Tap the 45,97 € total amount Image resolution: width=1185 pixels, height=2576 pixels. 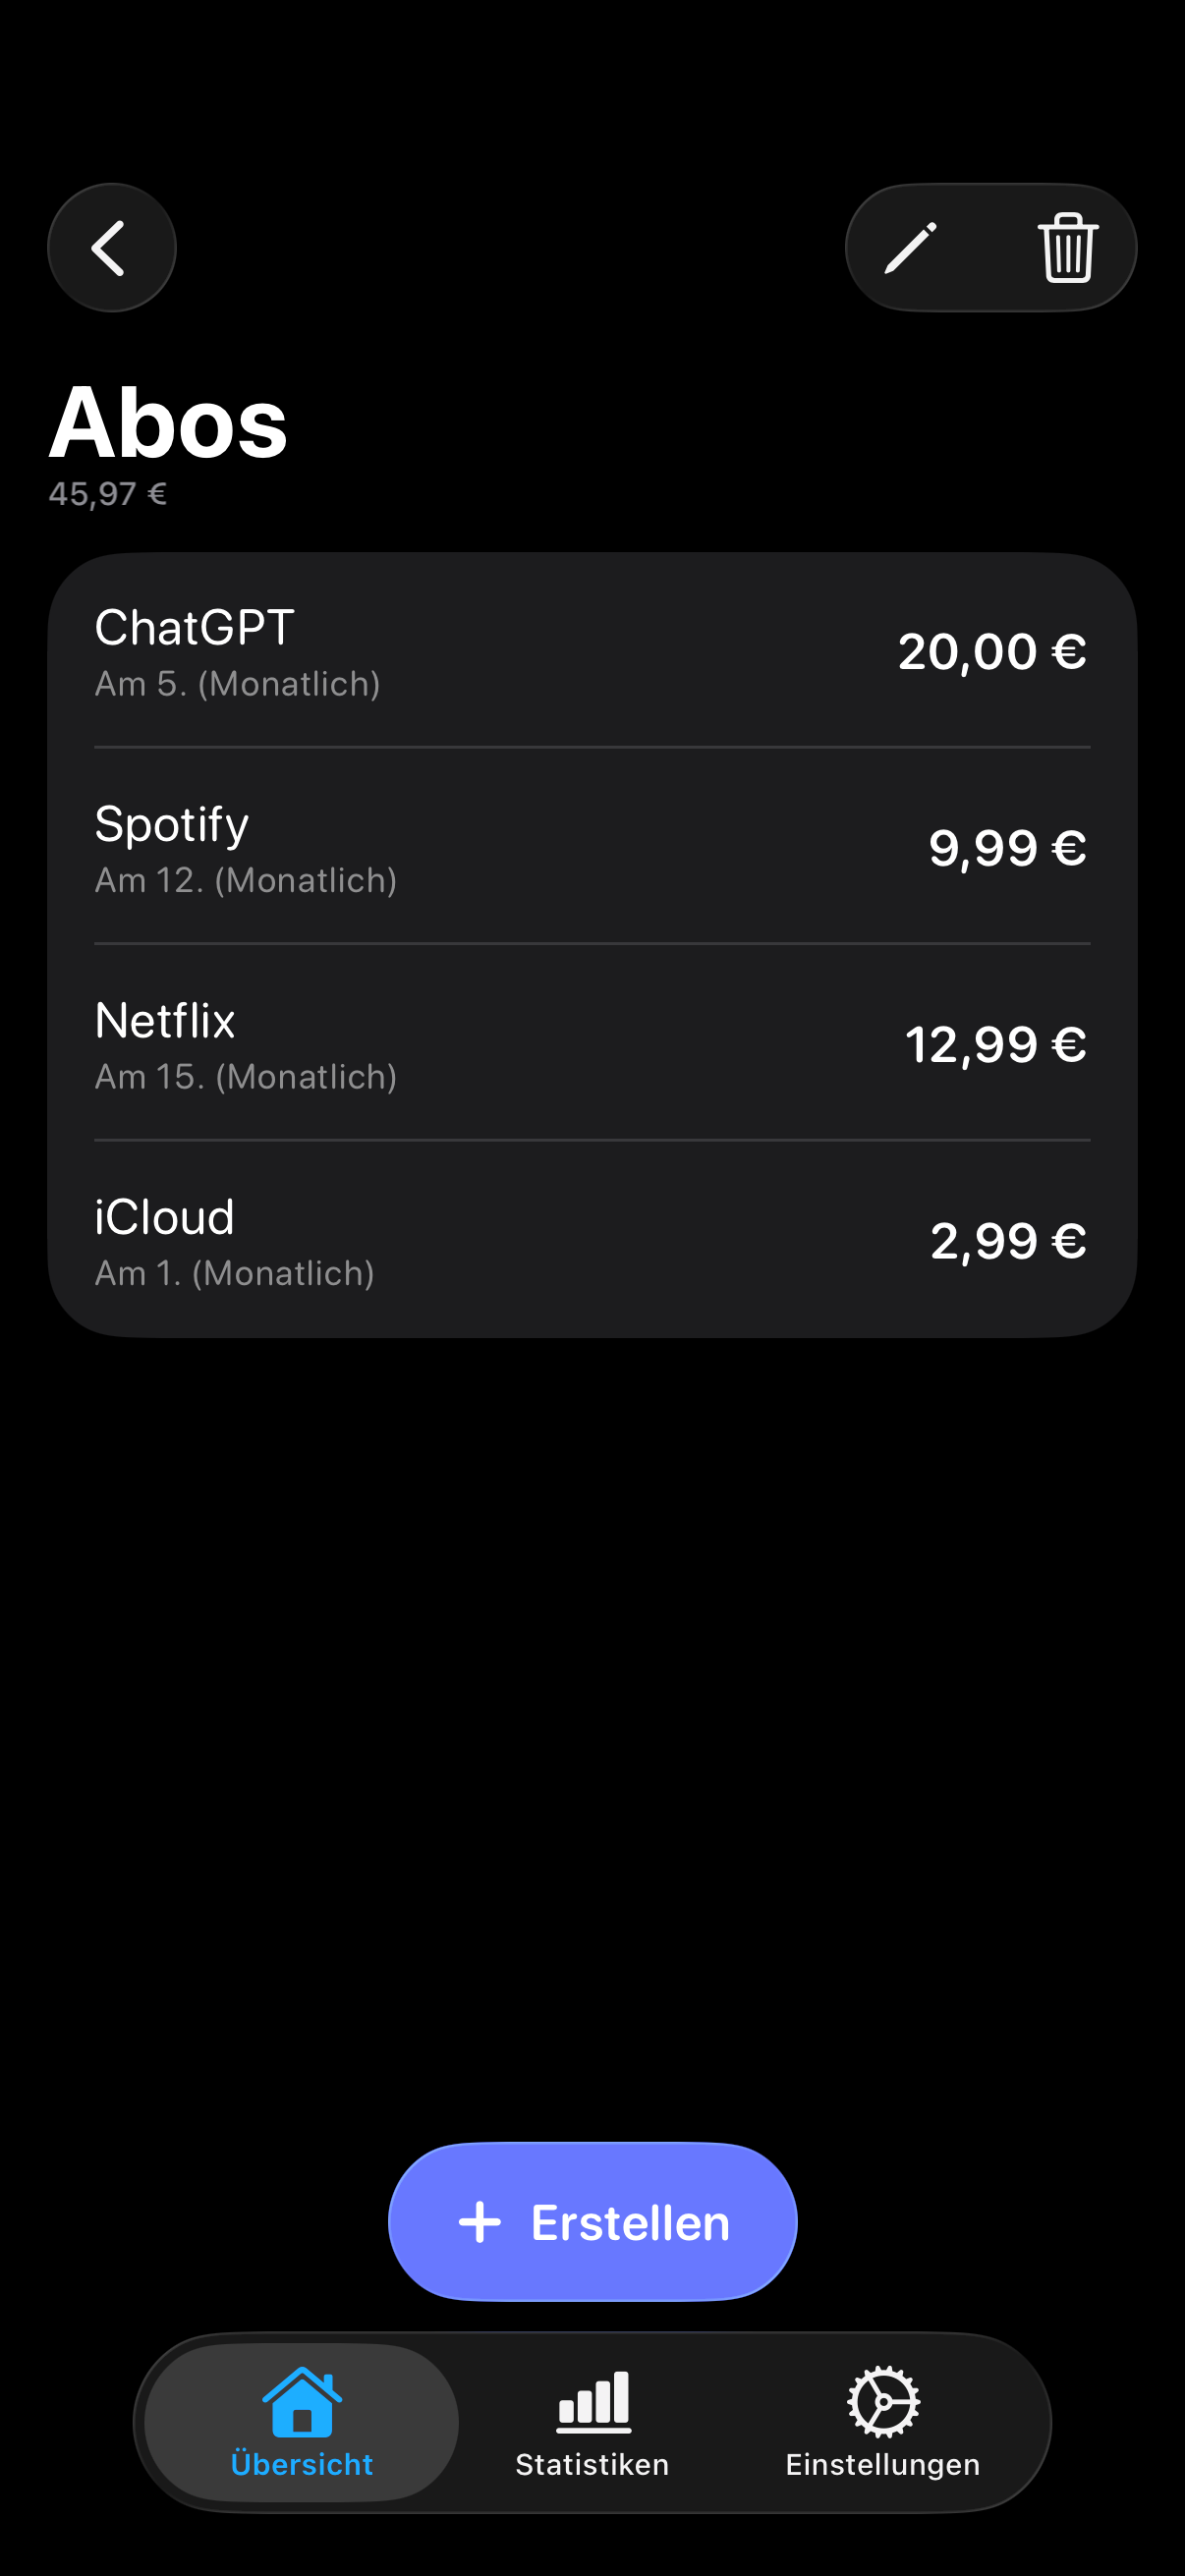coord(108,494)
